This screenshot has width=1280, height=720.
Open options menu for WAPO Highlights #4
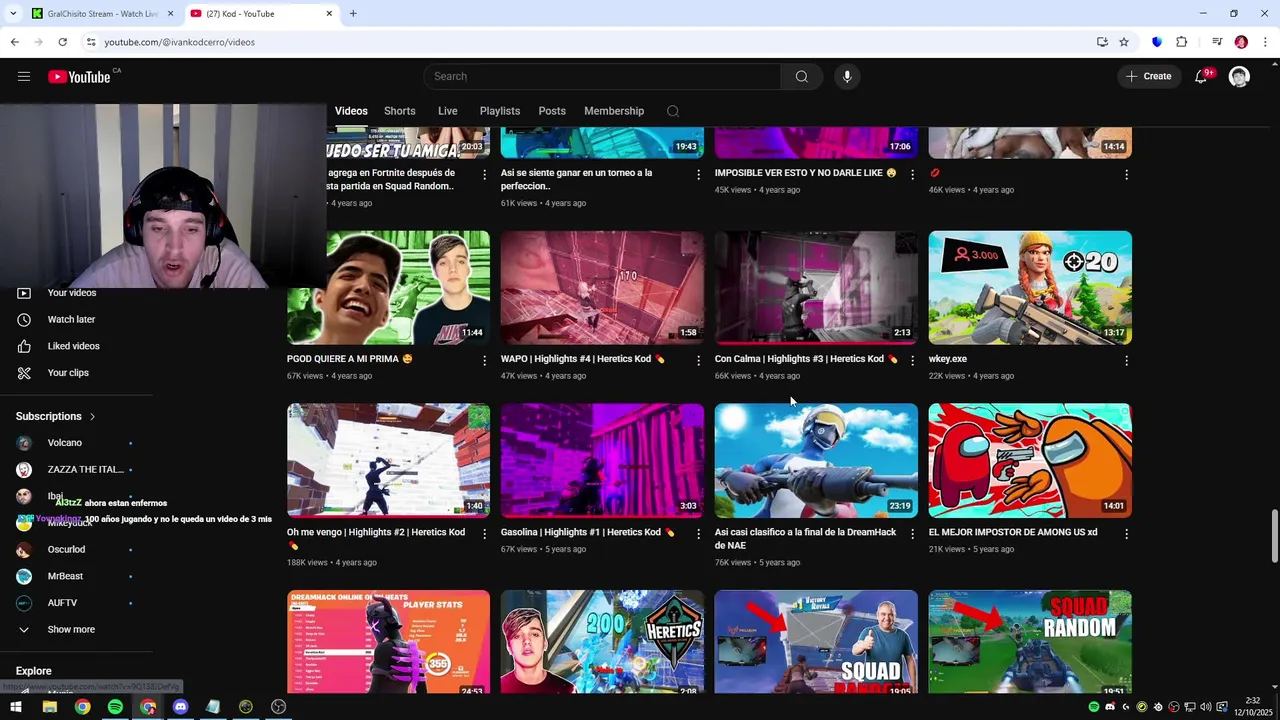pyautogui.click(x=698, y=360)
